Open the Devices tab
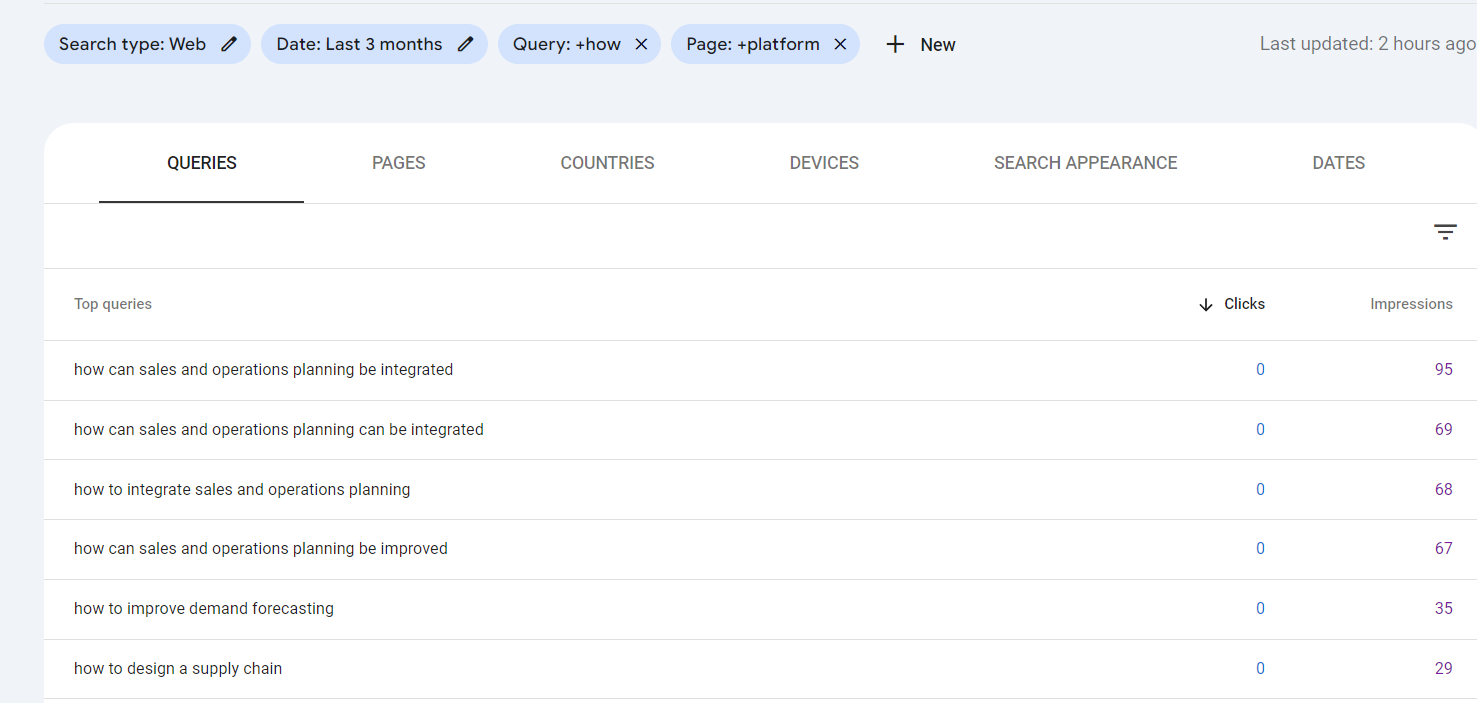Viewport: 1477px width, 703px height. click(824, 163)
